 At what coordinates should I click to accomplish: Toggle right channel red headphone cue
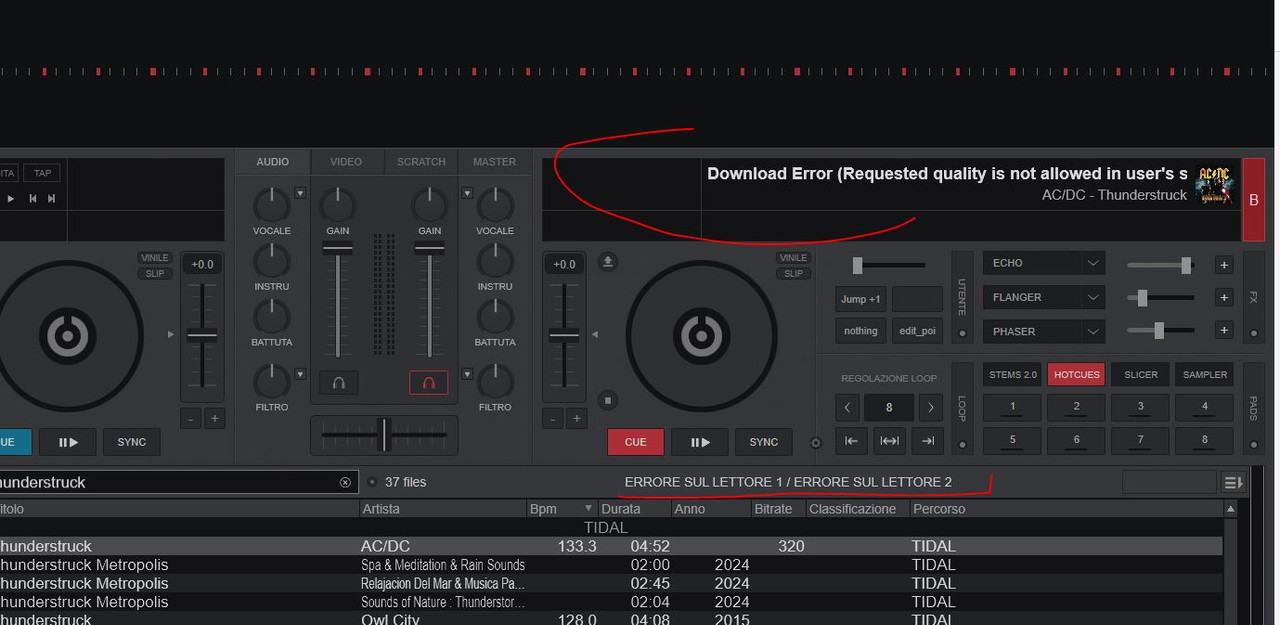[428, 382]
